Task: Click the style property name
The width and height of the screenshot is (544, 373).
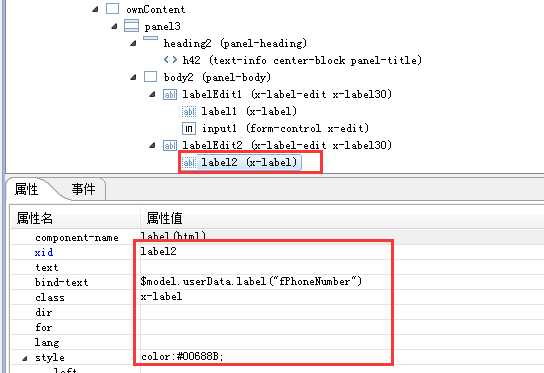Action: (50, 357)
